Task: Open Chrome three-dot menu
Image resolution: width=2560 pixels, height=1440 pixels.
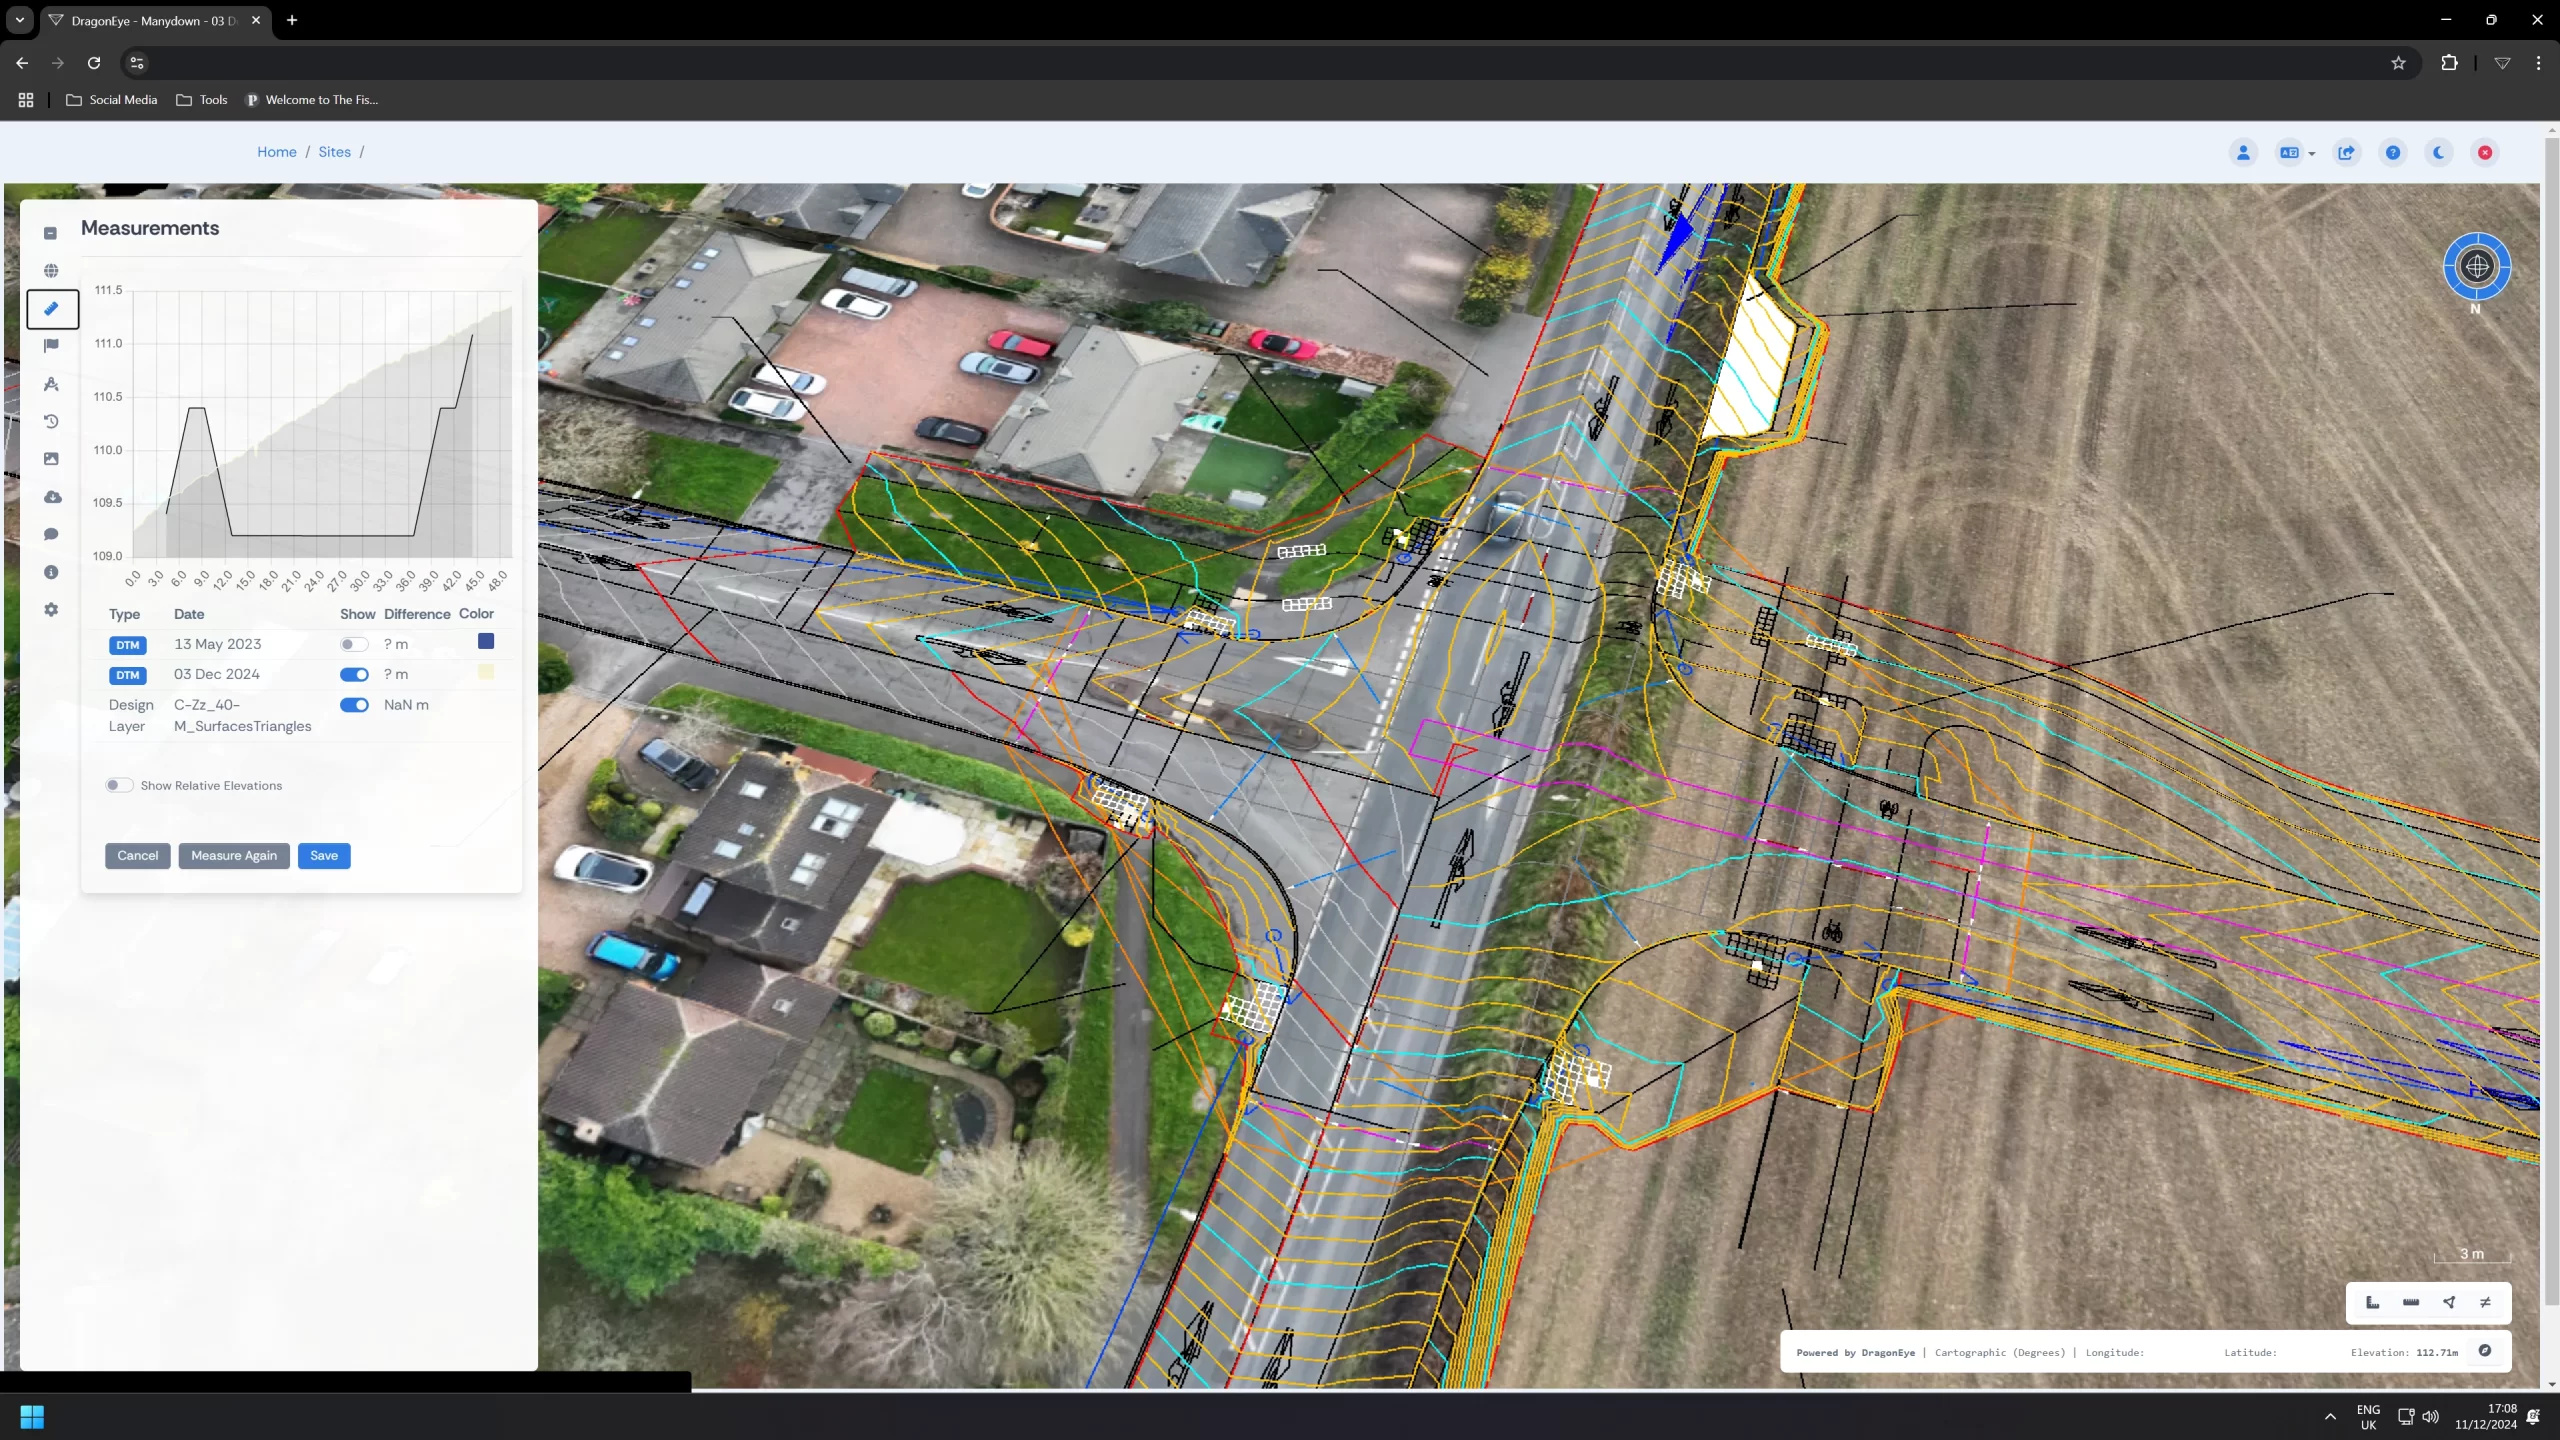Action: click(x=2538, y=63)
